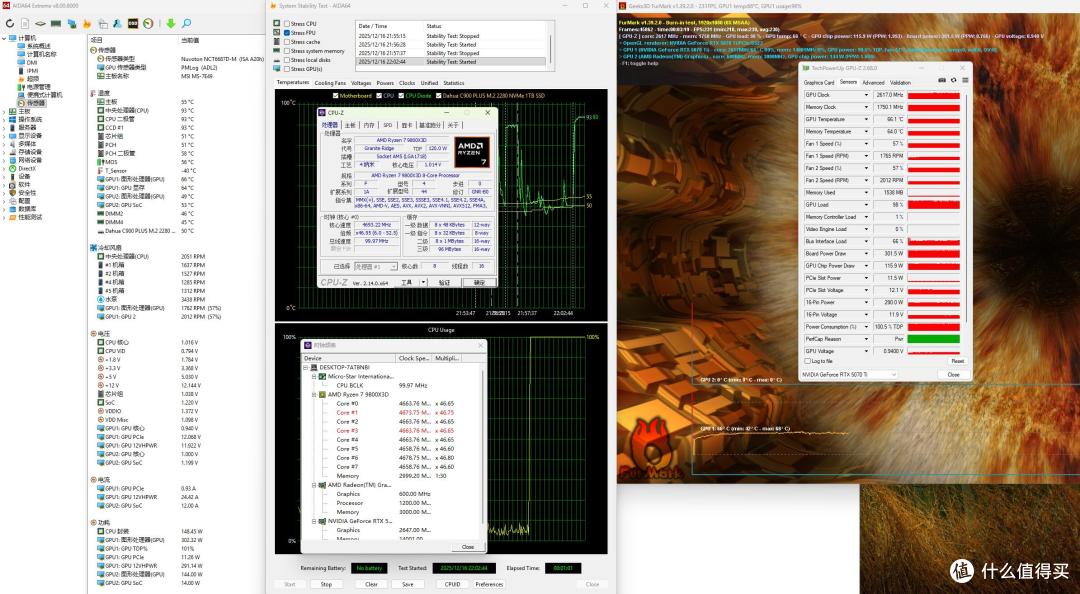Click the magnifier search icon in AIDA64
Viewport: 1080px width, 594px height.
(186, 23)
